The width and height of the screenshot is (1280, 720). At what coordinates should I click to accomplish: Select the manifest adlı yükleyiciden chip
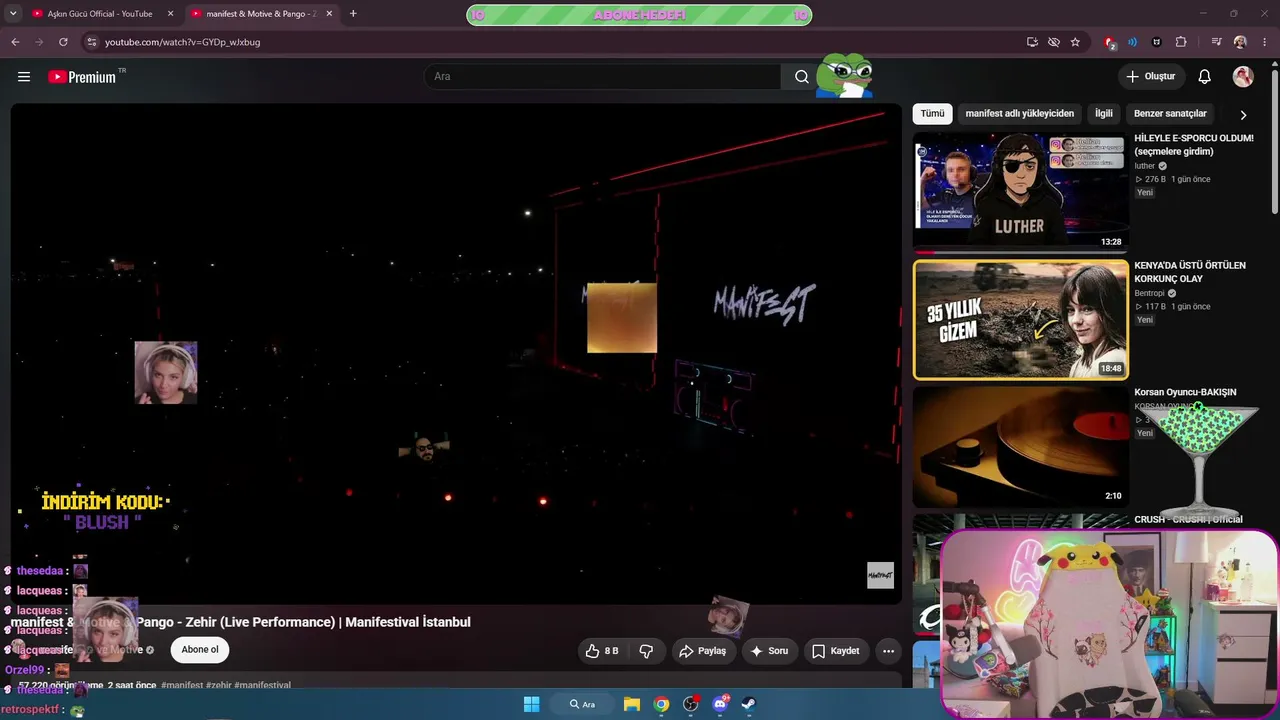[x=1020, y=114]
